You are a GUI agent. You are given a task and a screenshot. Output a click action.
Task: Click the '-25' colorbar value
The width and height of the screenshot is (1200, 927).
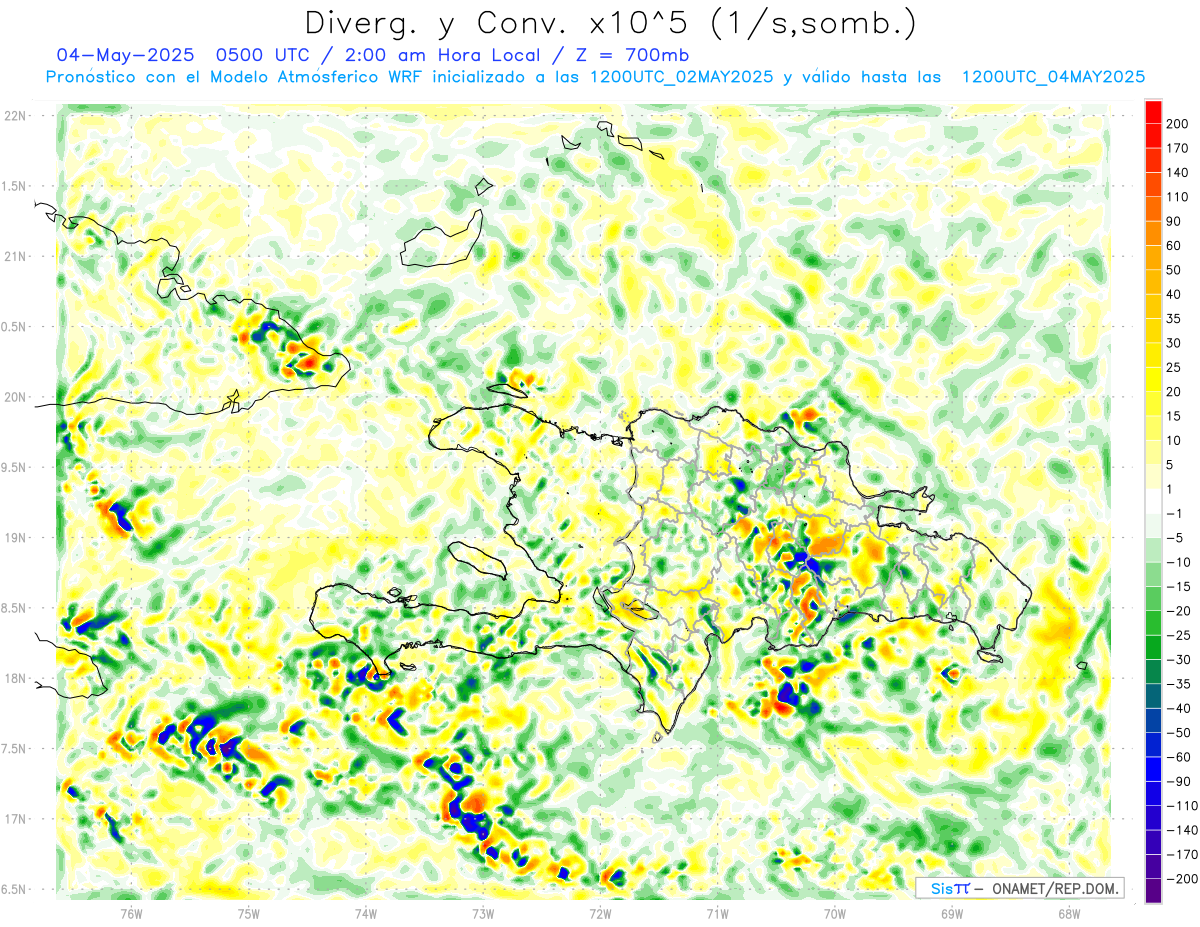(x=1177, y=635)
